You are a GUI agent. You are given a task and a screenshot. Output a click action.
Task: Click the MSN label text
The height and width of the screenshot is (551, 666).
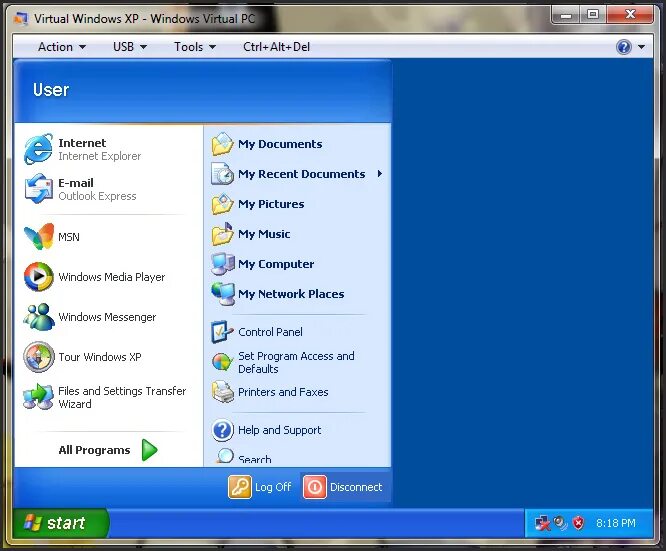point(69,237)
